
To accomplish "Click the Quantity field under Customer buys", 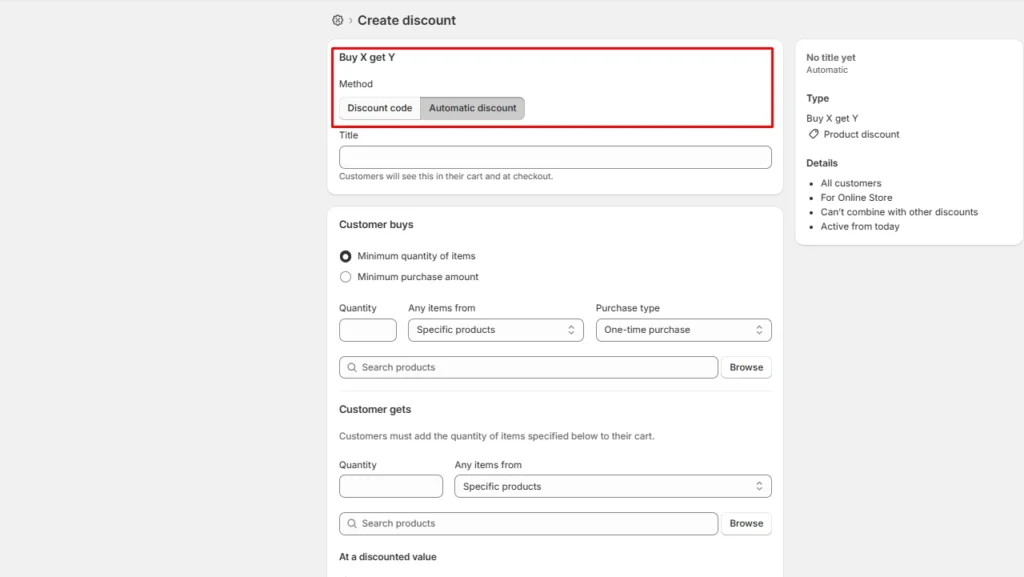I will (x=367, y=330).
